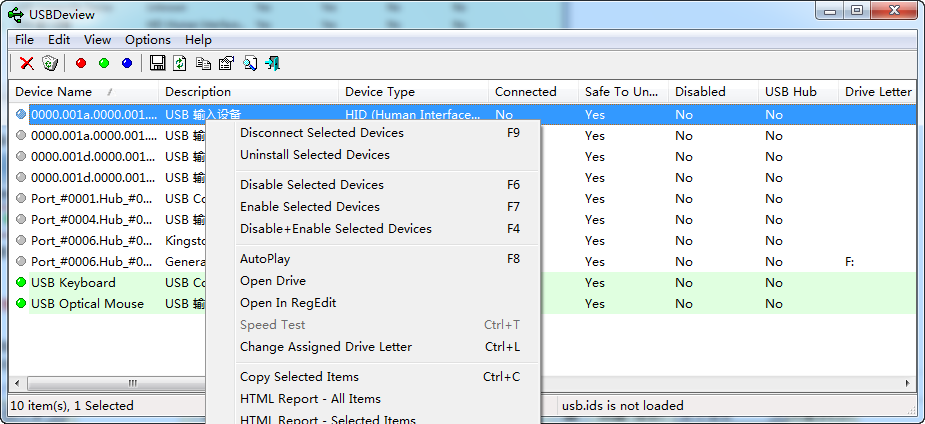Click the floppy disk save icon

coord(158,64)
